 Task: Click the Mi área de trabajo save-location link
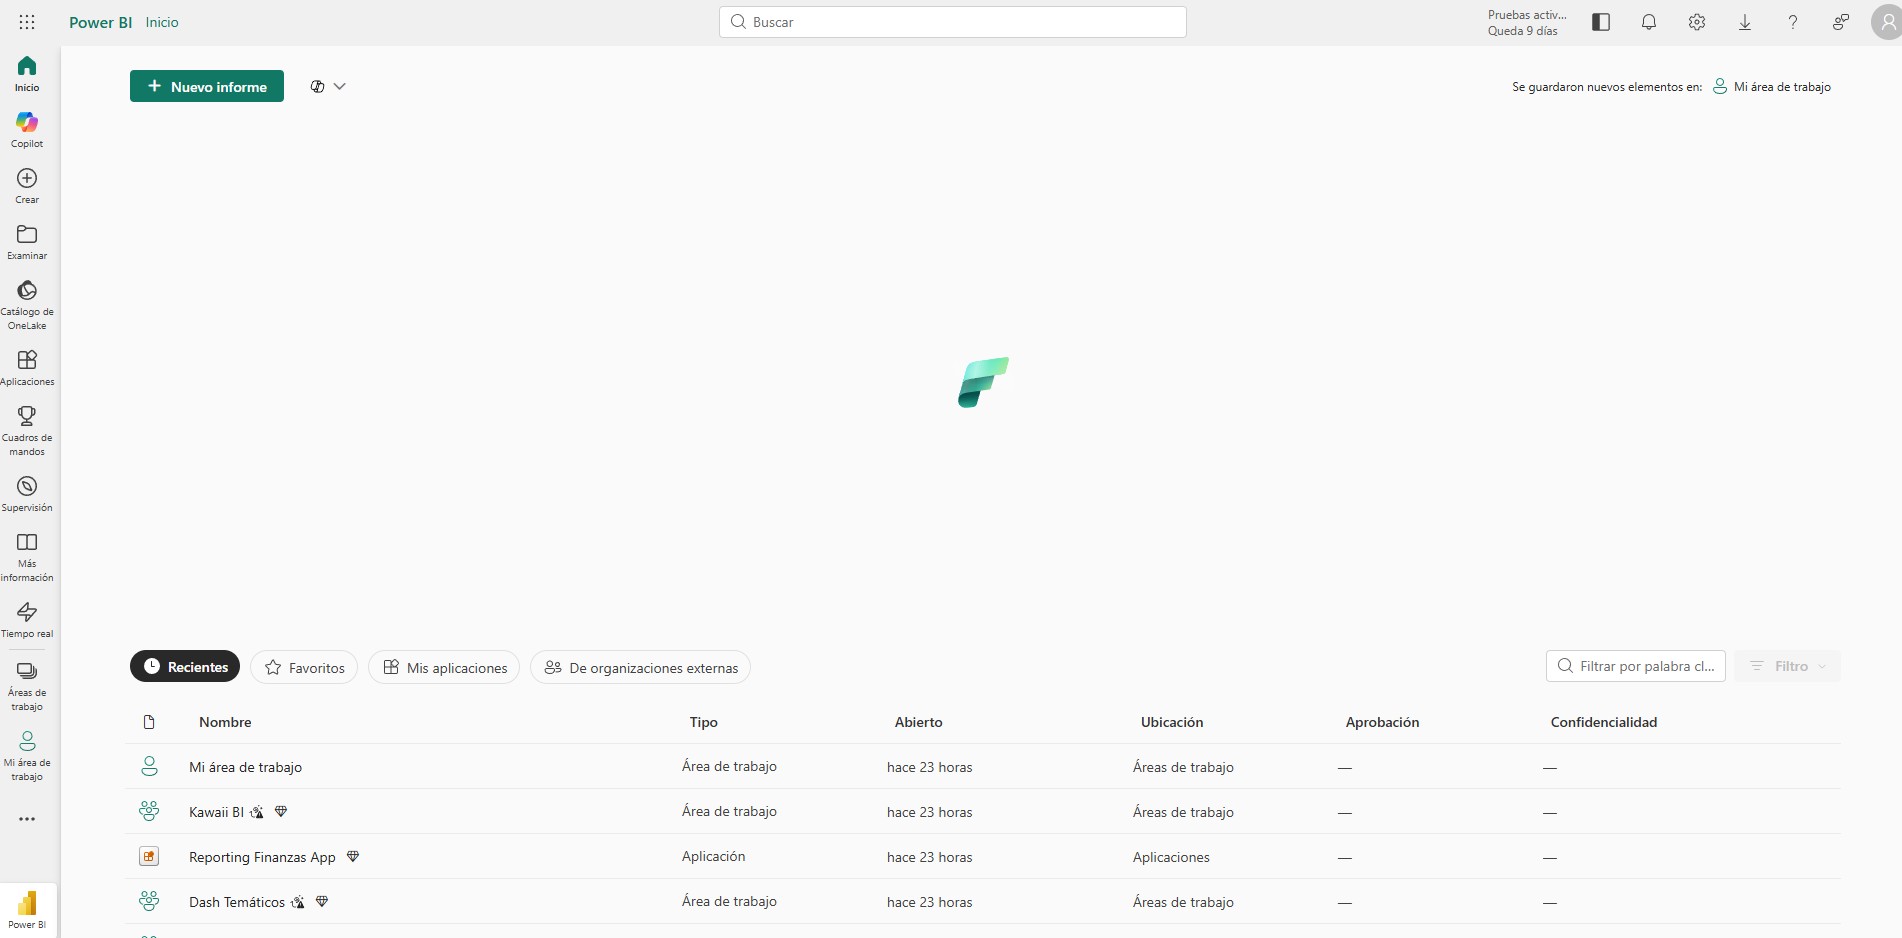coord(1772,87)
